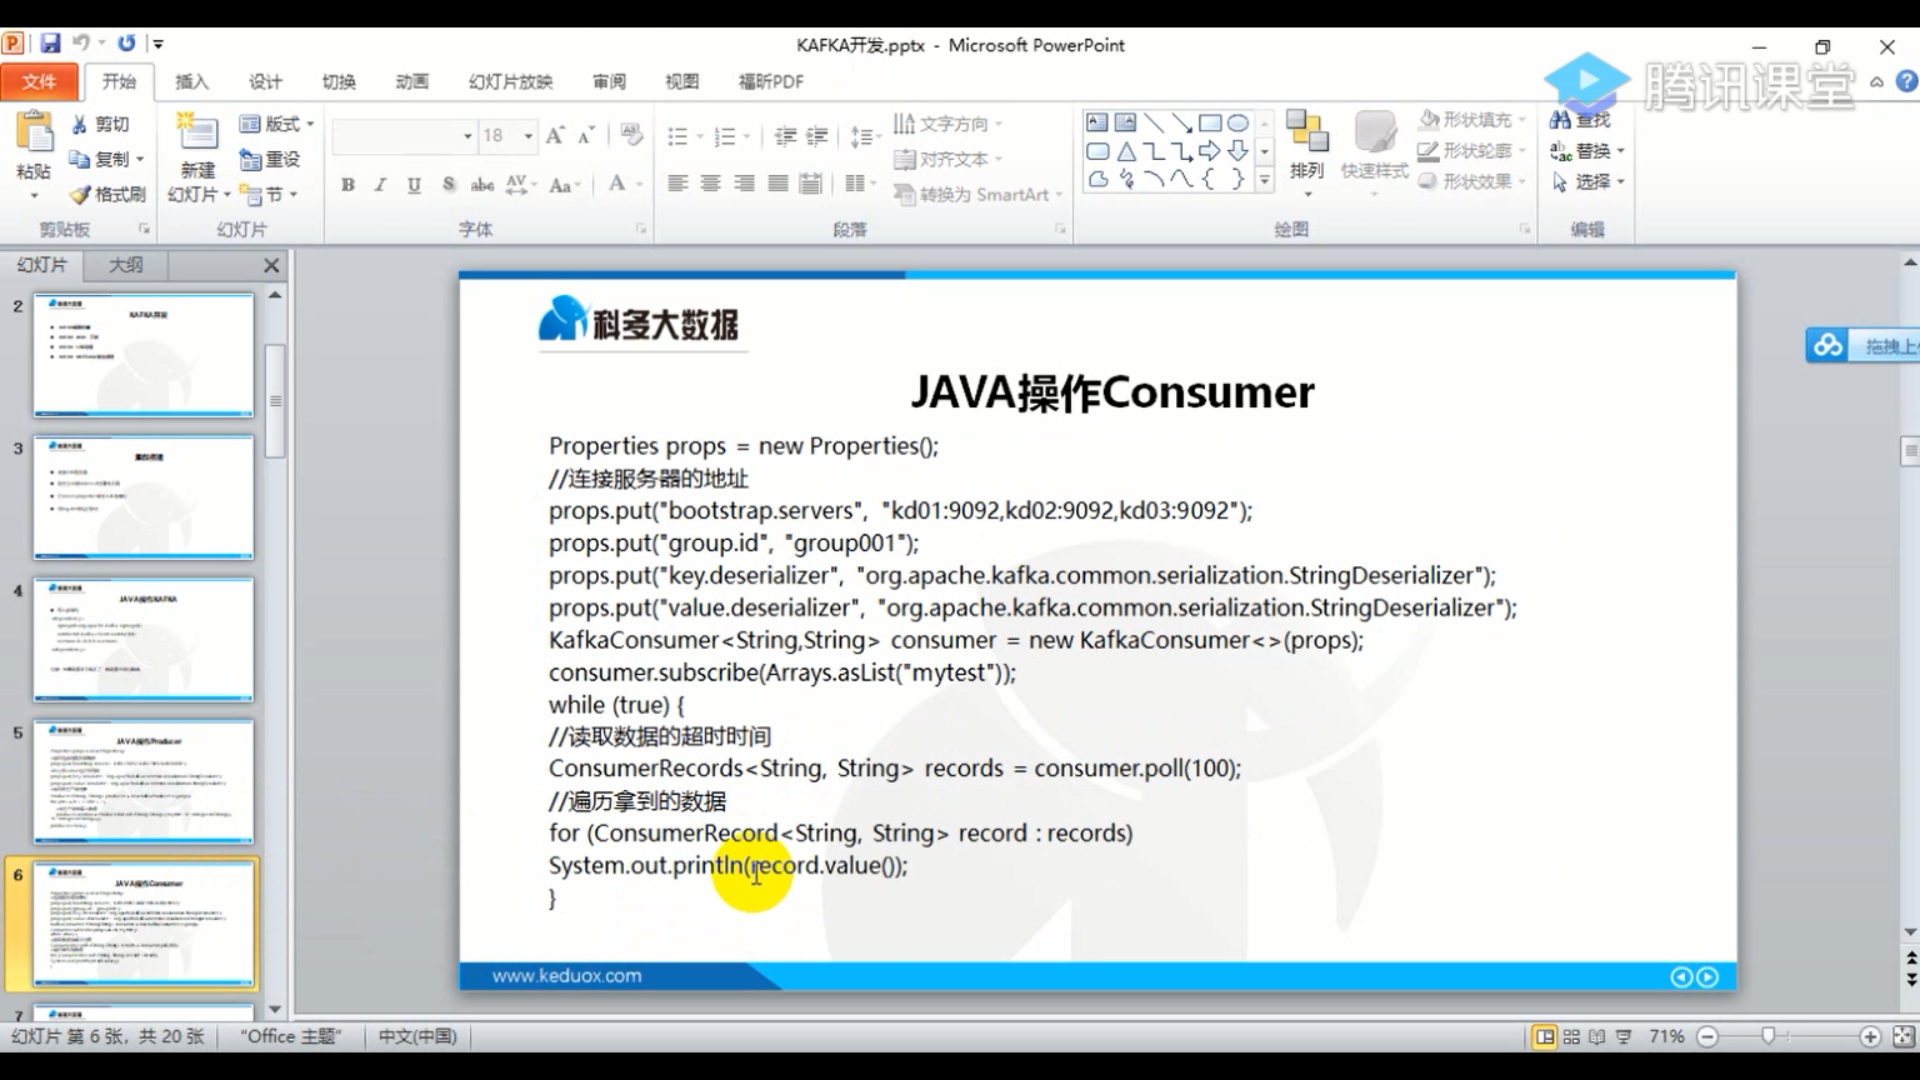Click the 重设 reset slide button
1920x1080 pixels.
tap(270, 159)
